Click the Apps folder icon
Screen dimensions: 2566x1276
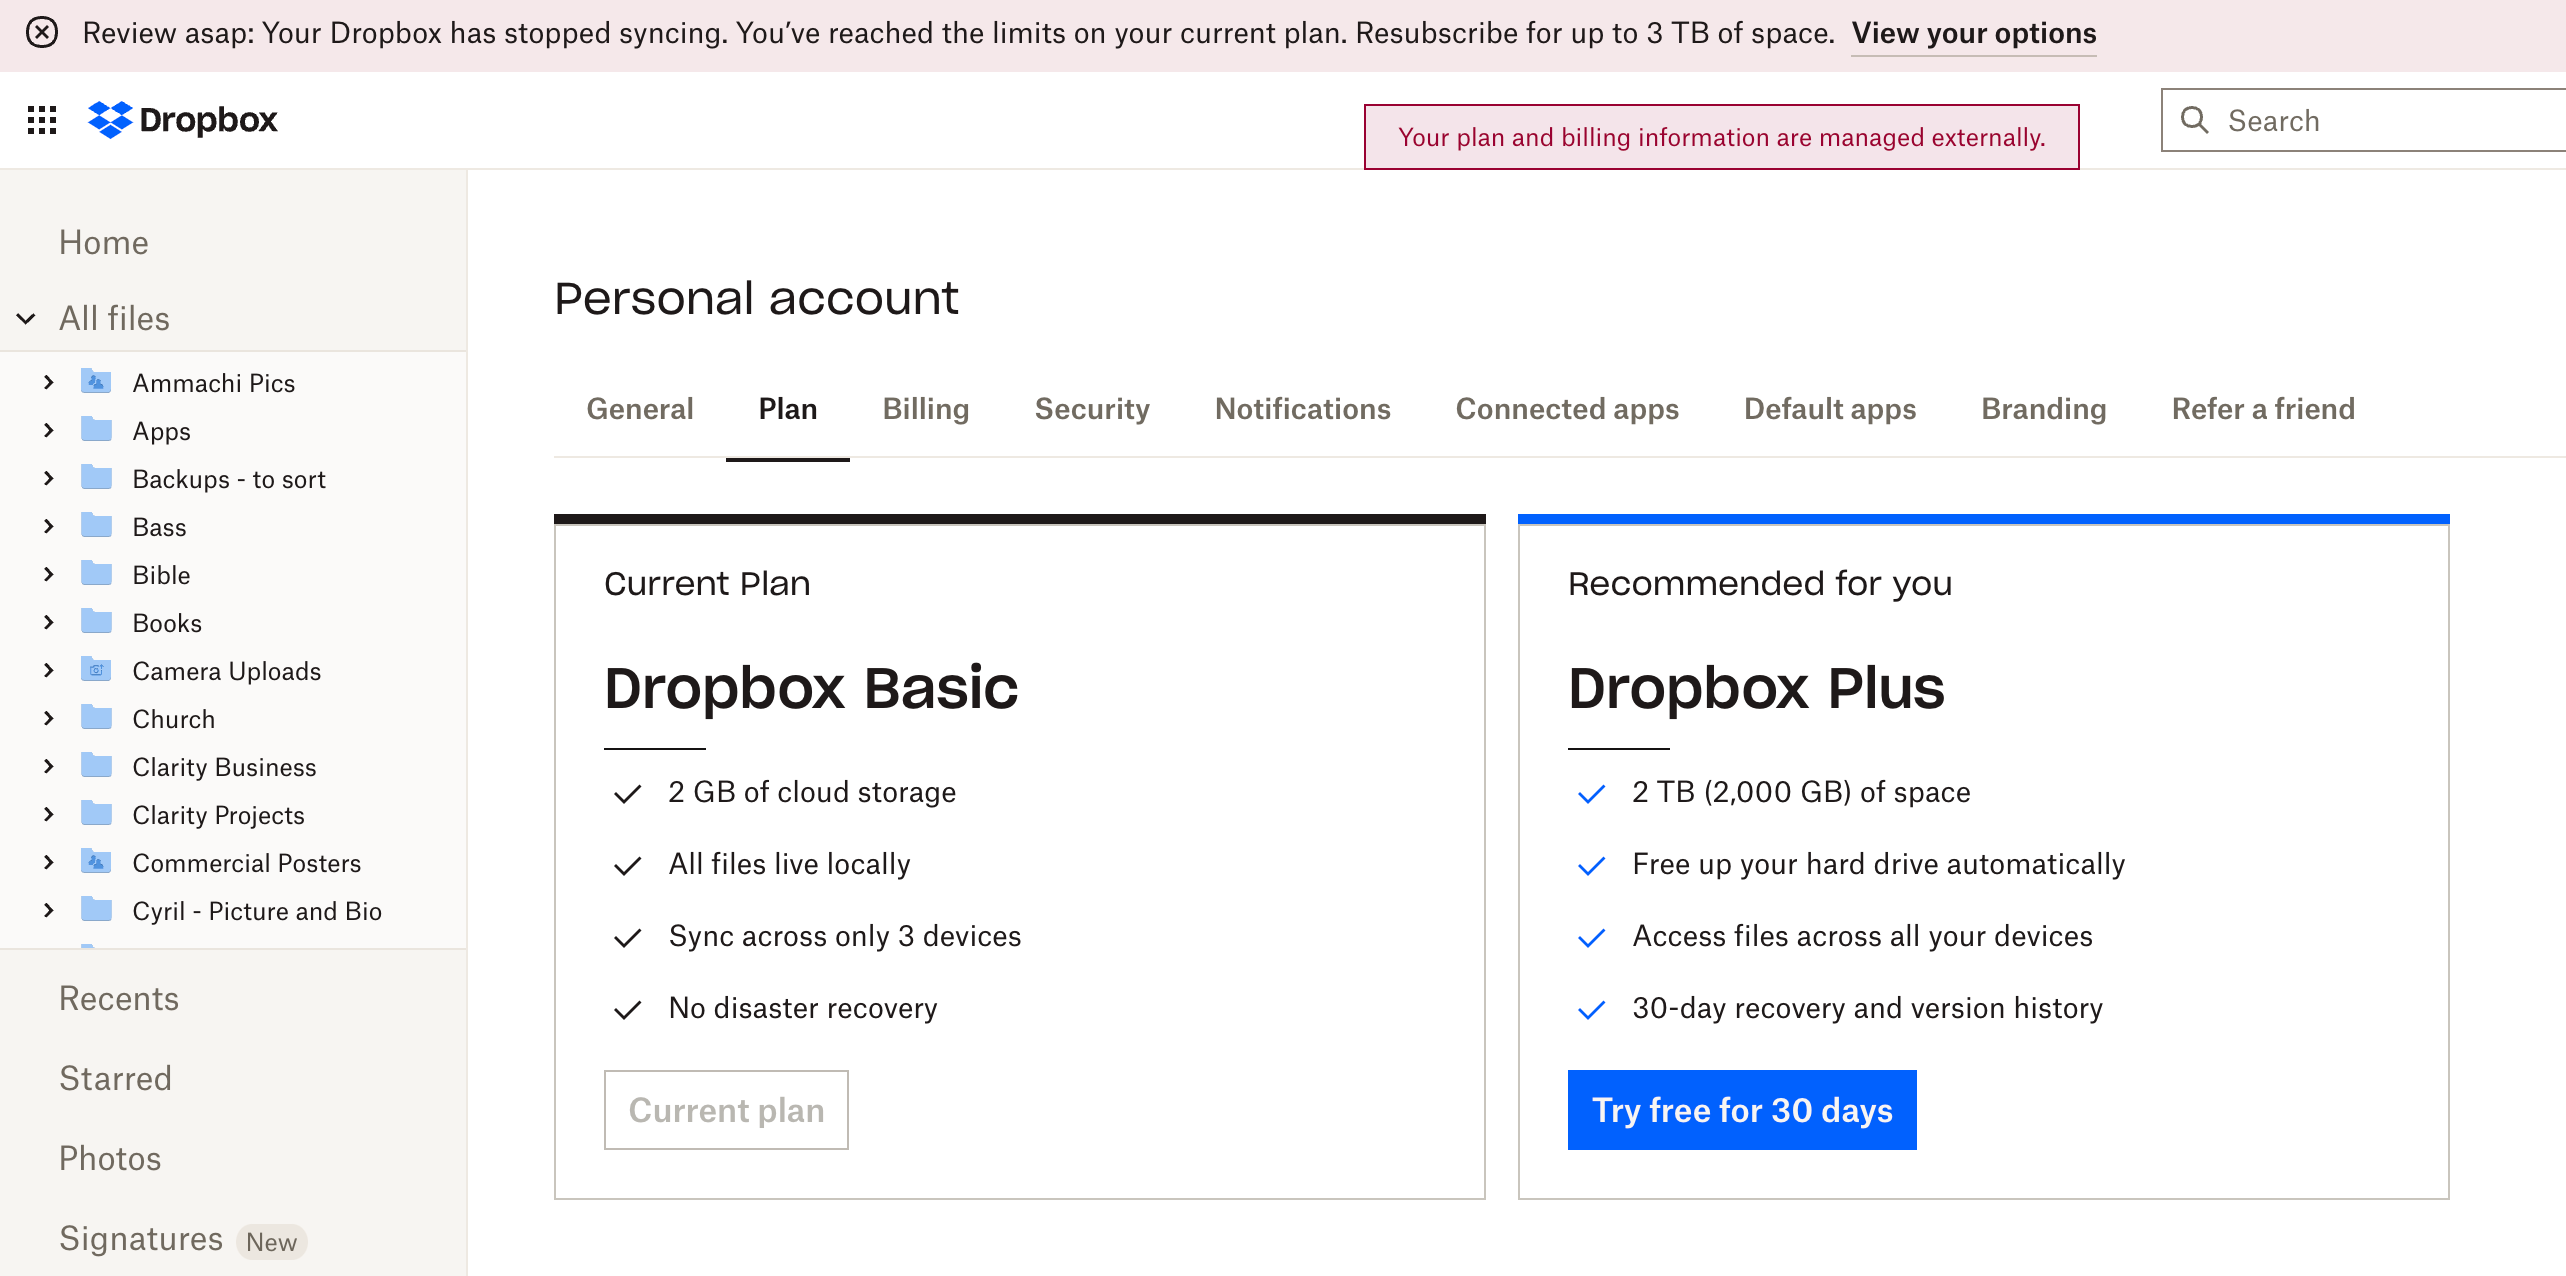click(x=96, y=430)
